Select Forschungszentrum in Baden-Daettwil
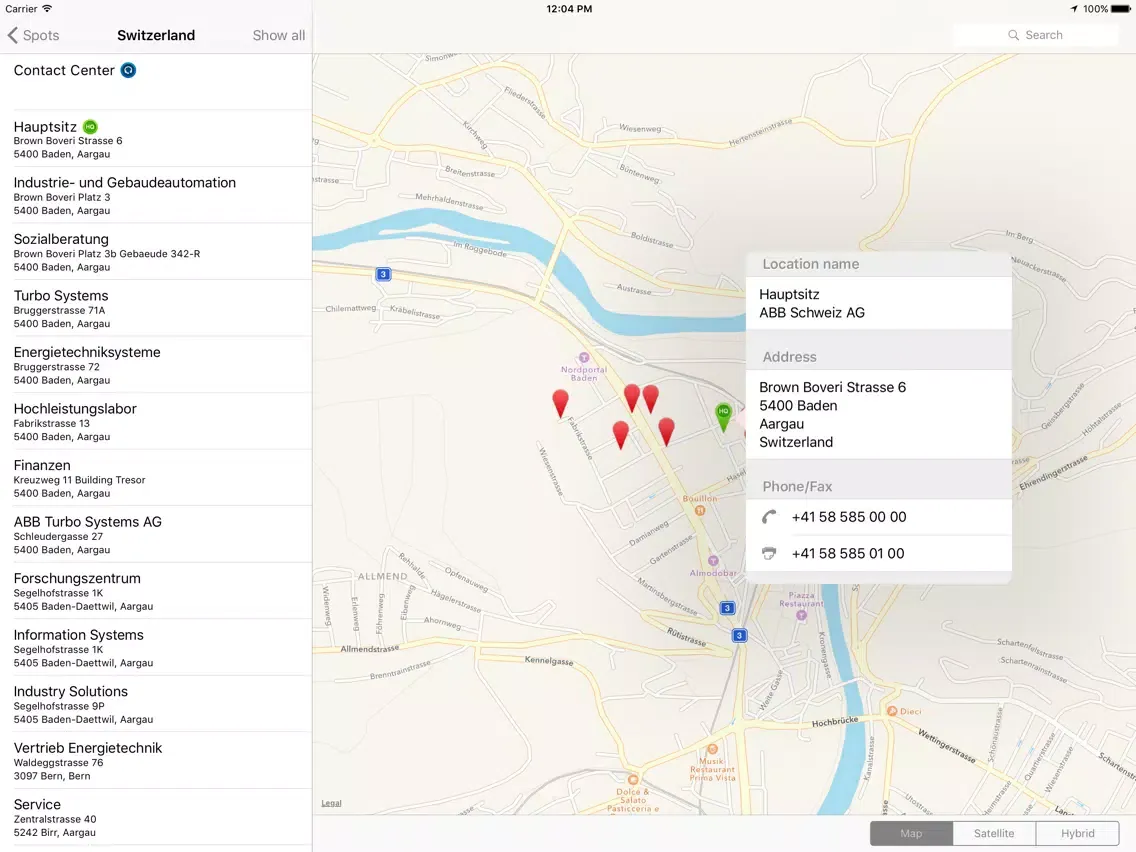 tap(156, 591)
